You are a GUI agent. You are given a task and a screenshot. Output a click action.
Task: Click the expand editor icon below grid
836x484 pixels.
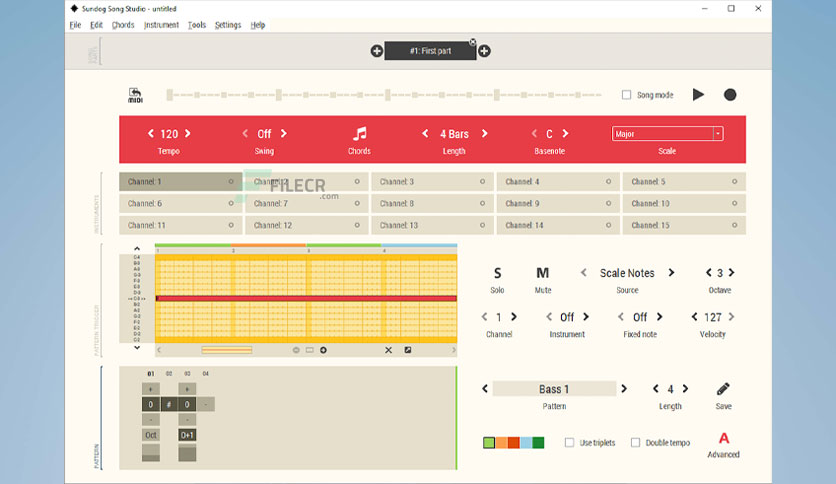click(x=408, y=350)
